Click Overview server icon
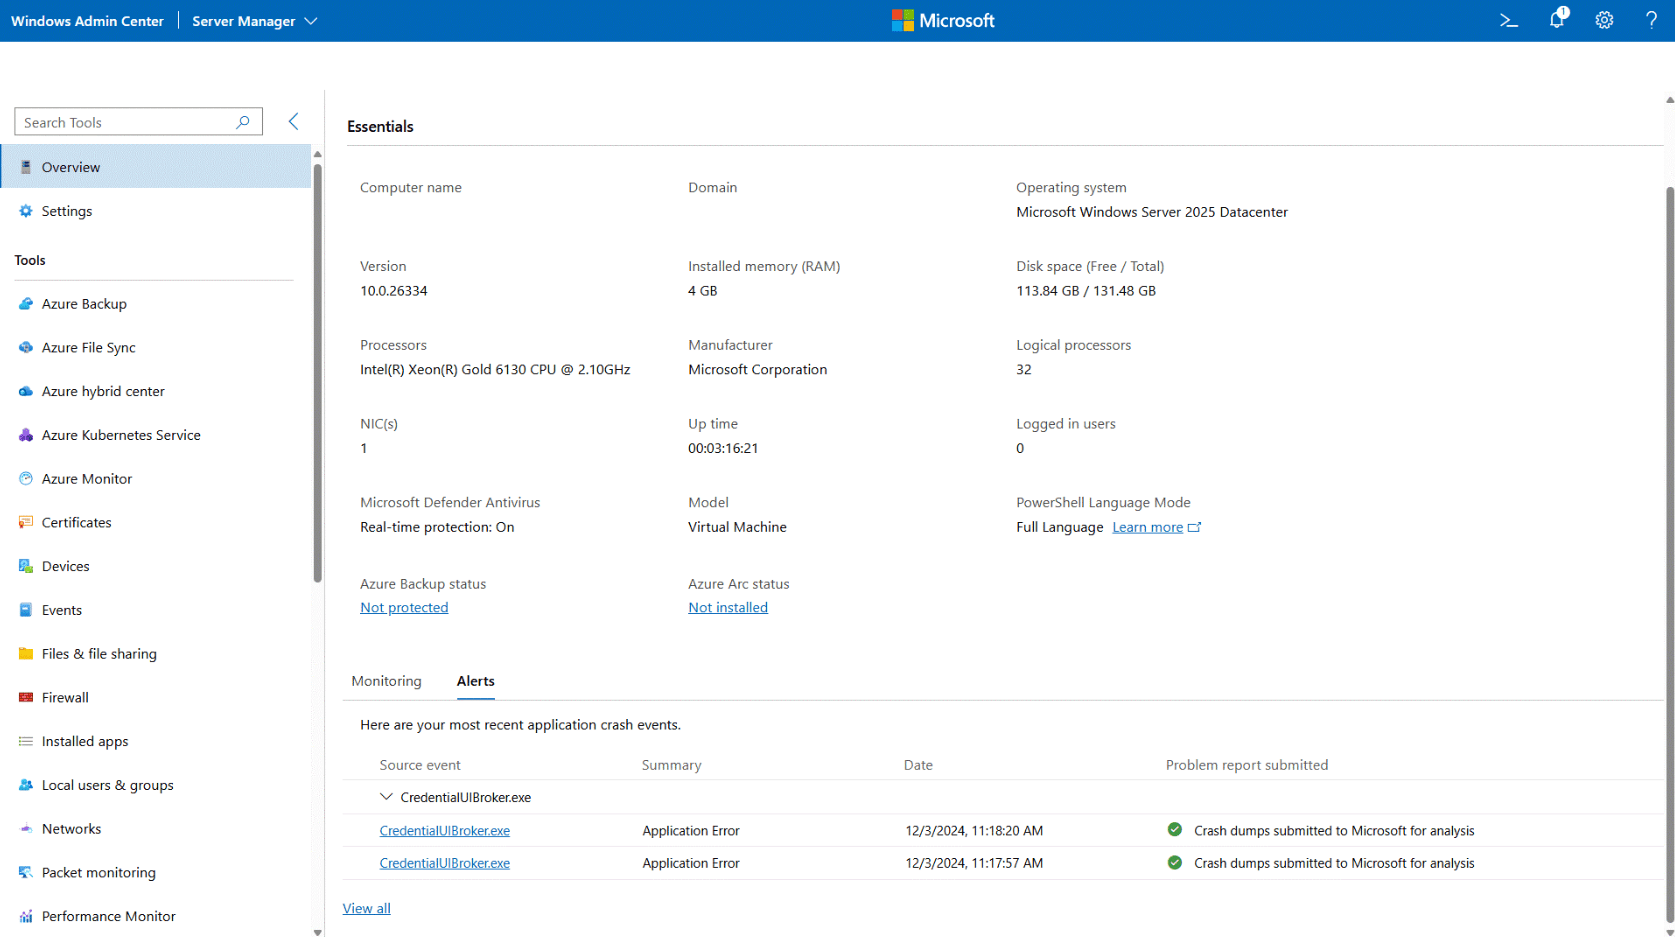Image resolution: width=1675 pixels, height=937 pixels. pos(26,167)
